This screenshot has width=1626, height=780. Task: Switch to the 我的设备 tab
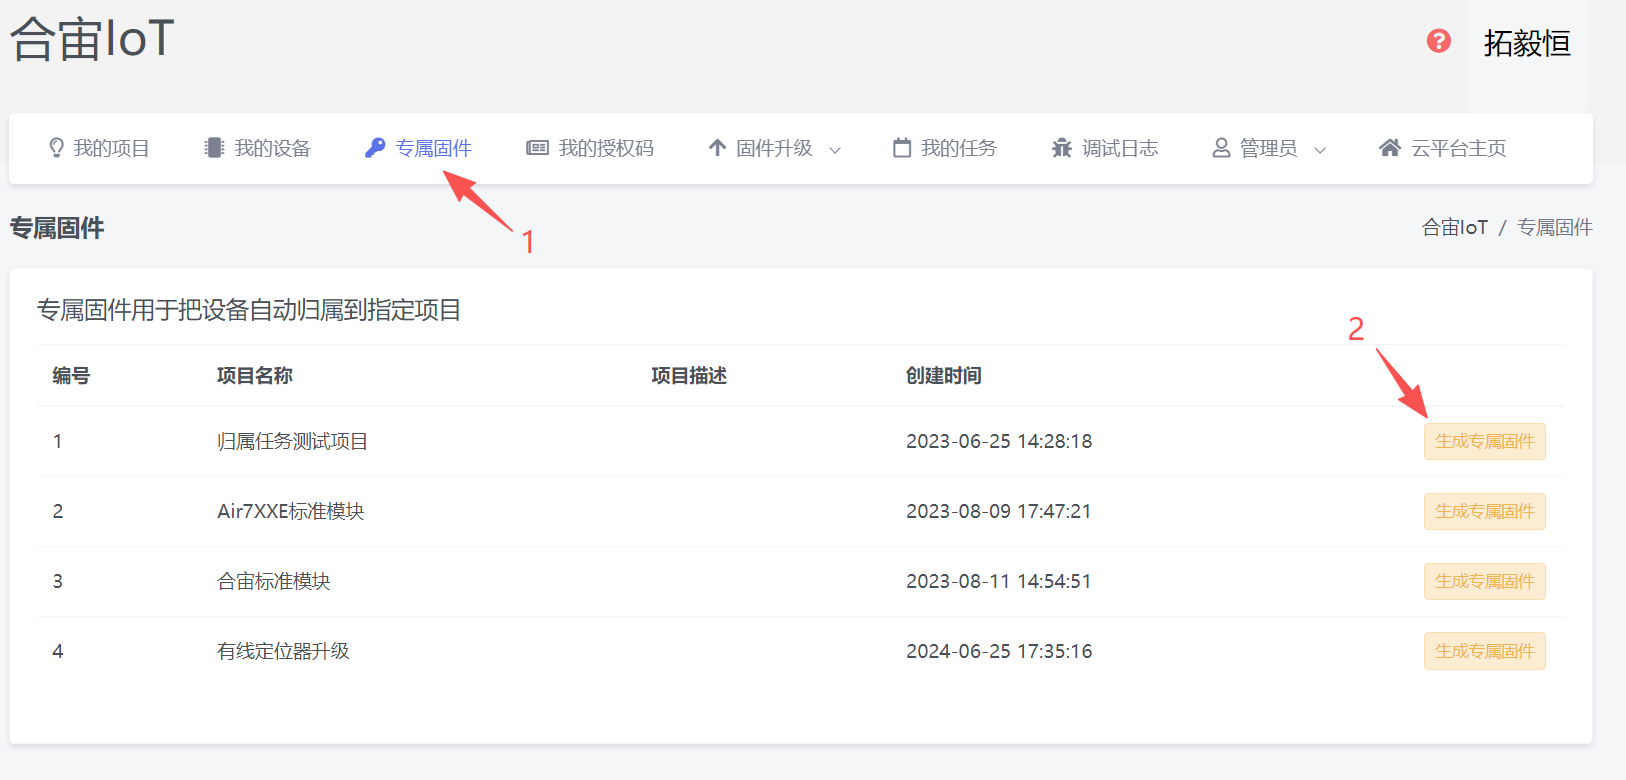tap(272, 148)
